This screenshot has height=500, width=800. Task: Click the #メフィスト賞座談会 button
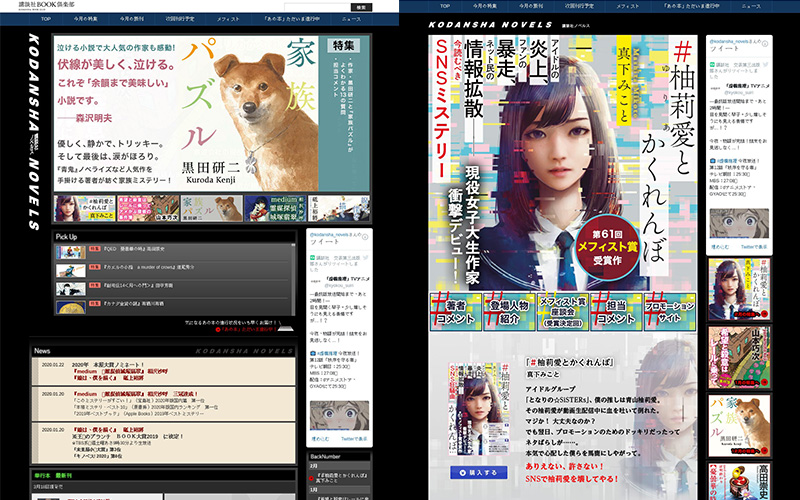pyautogui.click(x=563, y=312)
